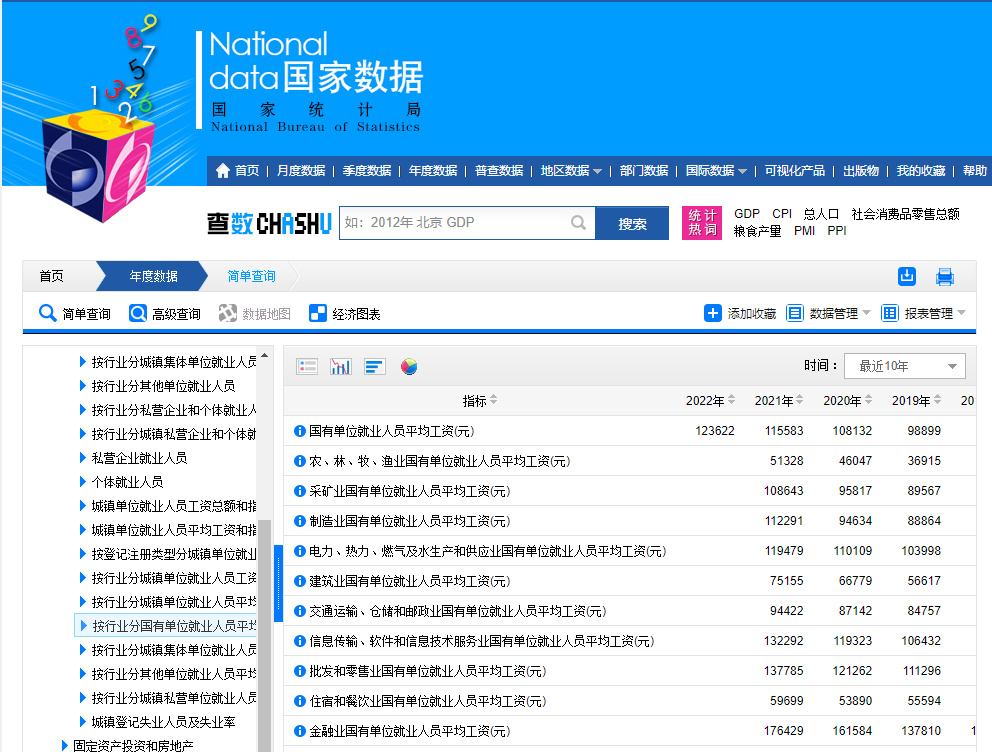Switch to the 年度数据 menu item
Screen dimensions: 992x752
(x=433, y=170)
